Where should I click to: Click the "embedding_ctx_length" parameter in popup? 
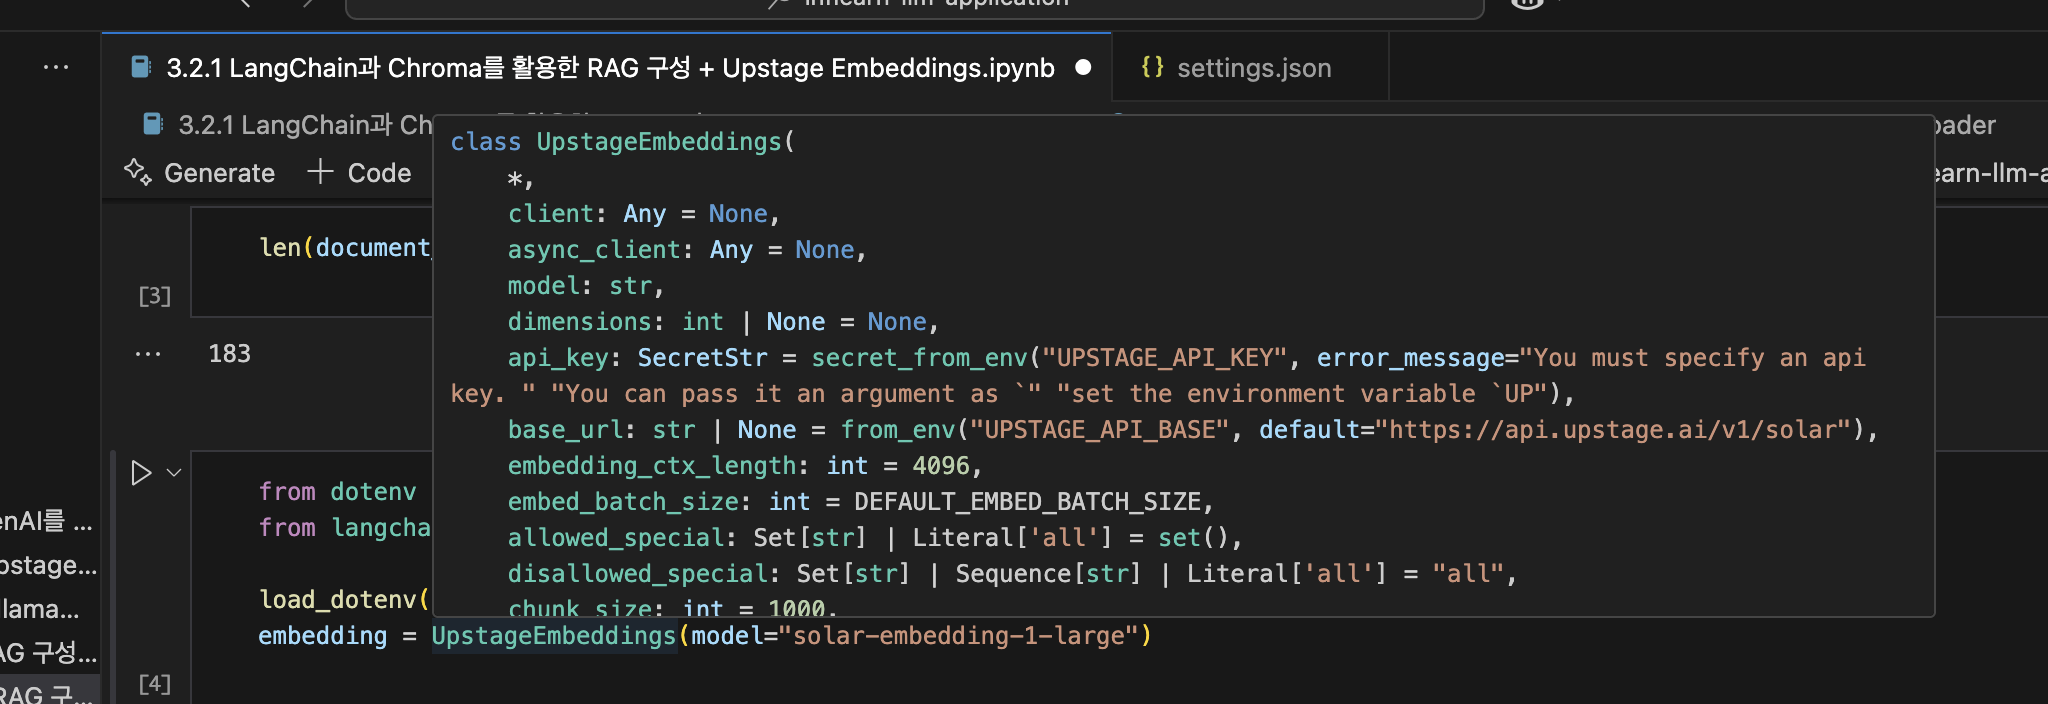652,466
